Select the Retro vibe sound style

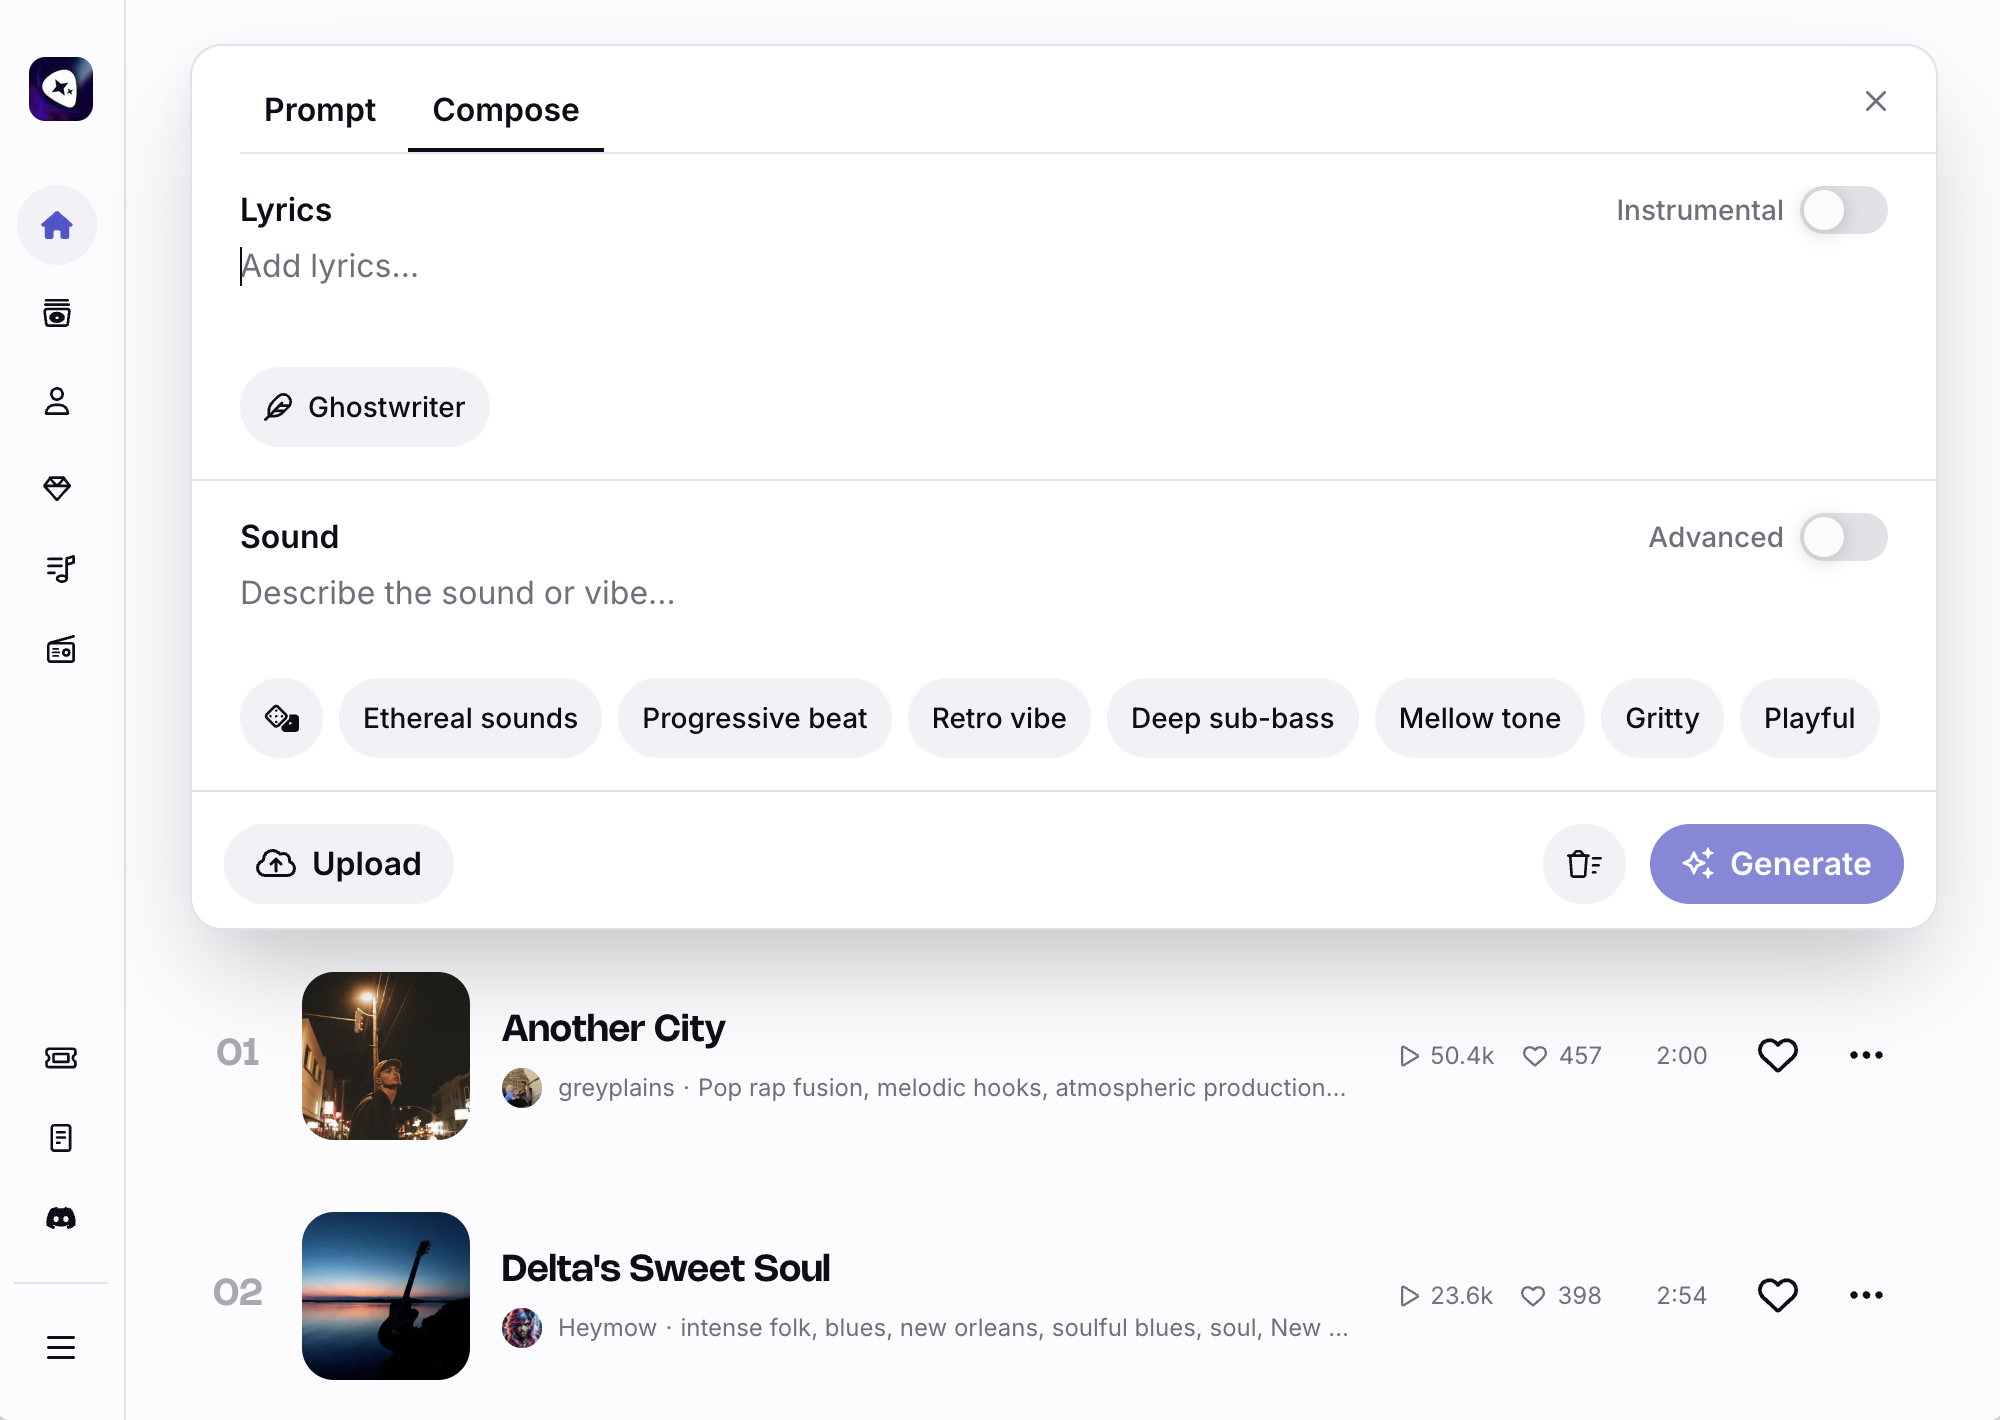tap(997, 718)
